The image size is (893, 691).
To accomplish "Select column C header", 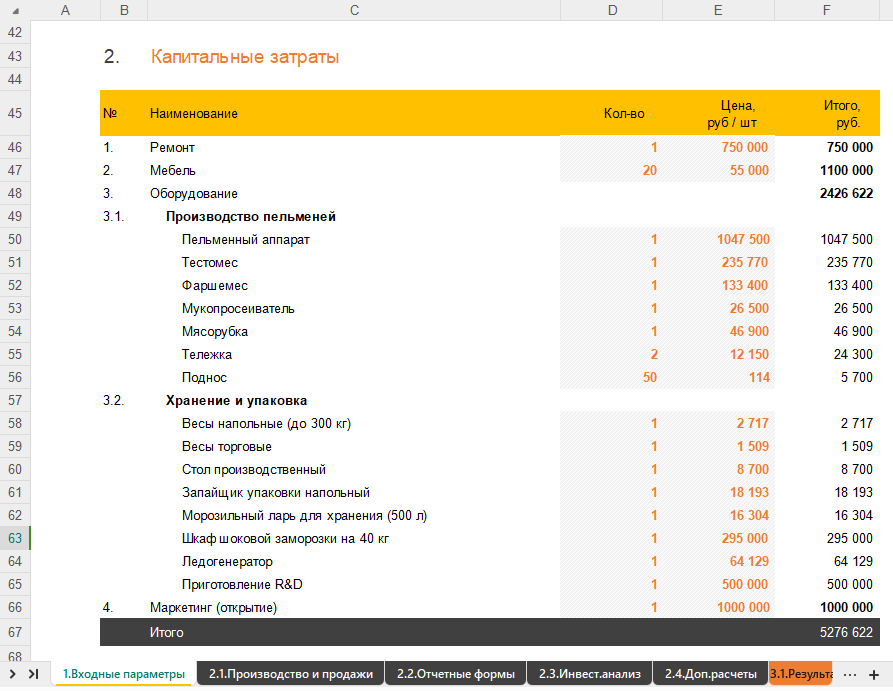I will click(354, 10).
